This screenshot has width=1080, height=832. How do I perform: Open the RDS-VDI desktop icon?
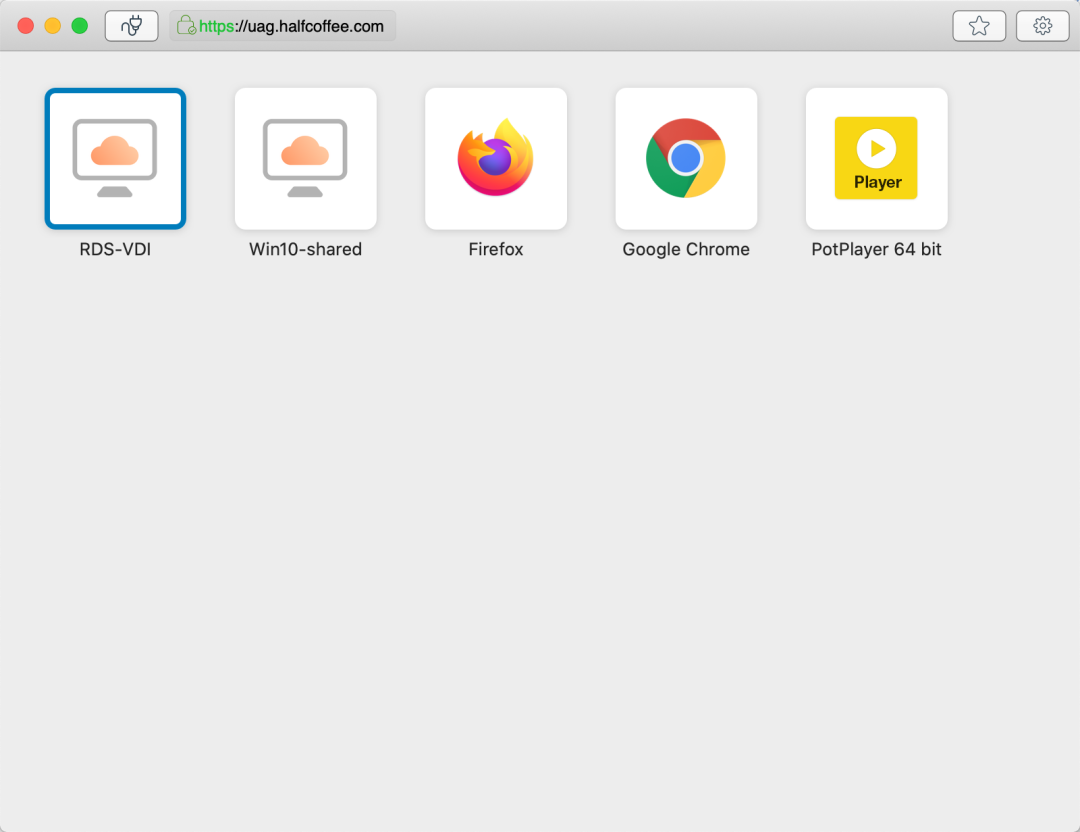point(115,158)
